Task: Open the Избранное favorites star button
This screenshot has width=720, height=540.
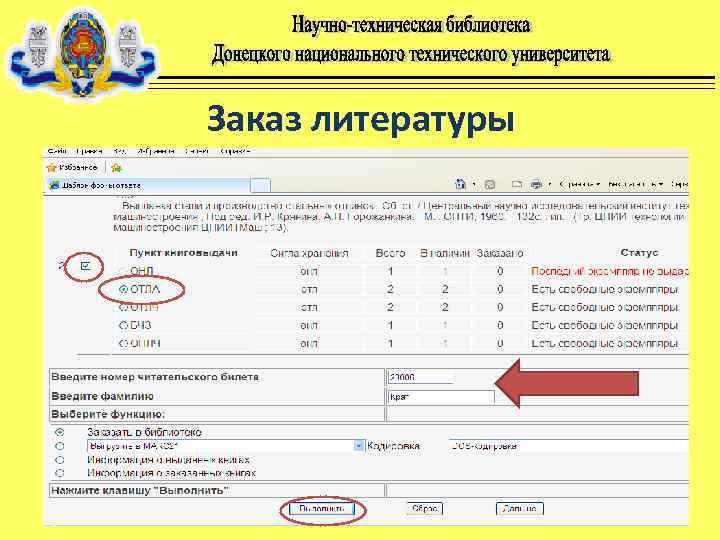Action: [72, 168]
